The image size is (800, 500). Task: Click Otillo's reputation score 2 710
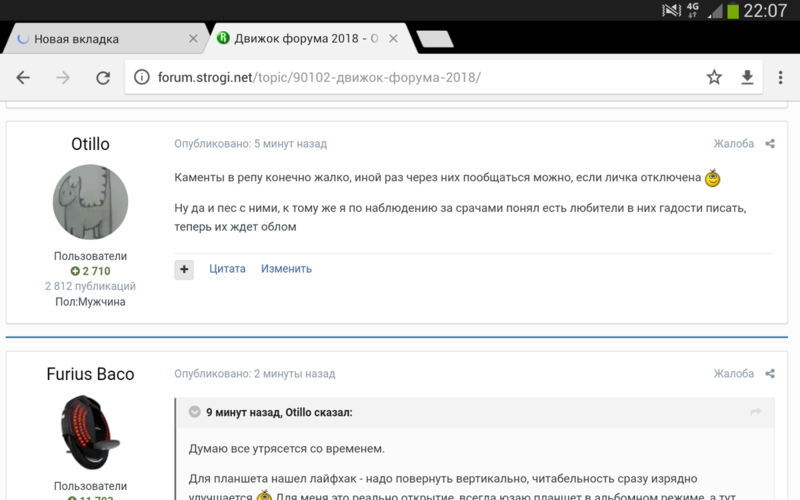coord(90,271)
